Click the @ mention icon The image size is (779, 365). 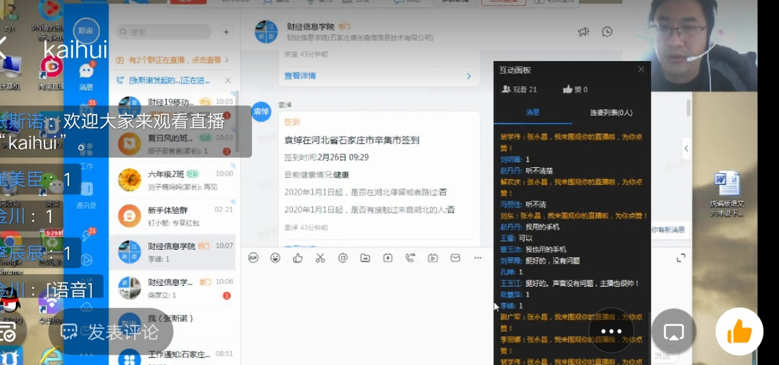point(342,258)
